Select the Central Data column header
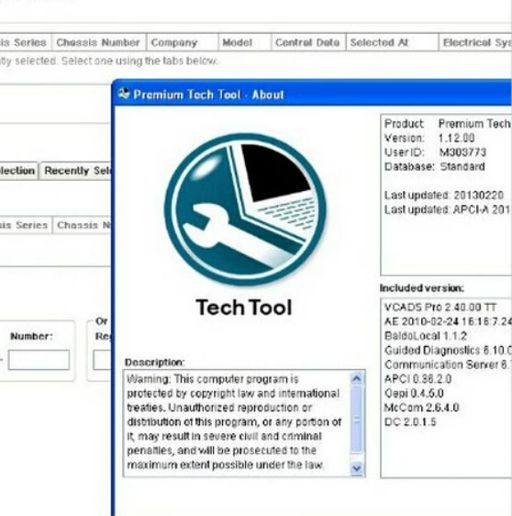Image resolution: width=512 pixels, height=516 pixels. coord(309,43)
